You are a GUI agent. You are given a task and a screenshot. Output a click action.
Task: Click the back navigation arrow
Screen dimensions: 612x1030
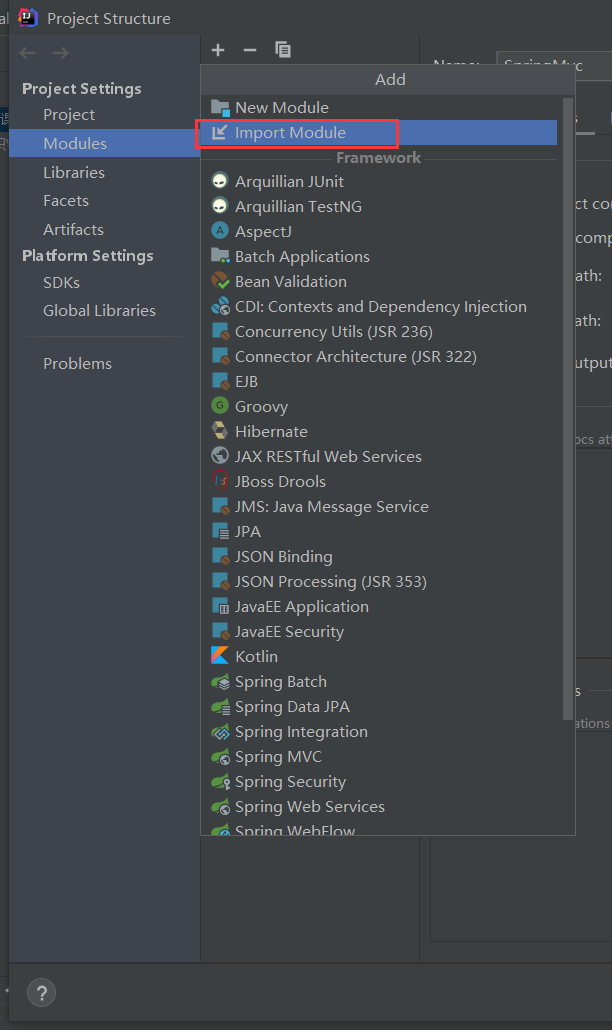coord(28,53)
